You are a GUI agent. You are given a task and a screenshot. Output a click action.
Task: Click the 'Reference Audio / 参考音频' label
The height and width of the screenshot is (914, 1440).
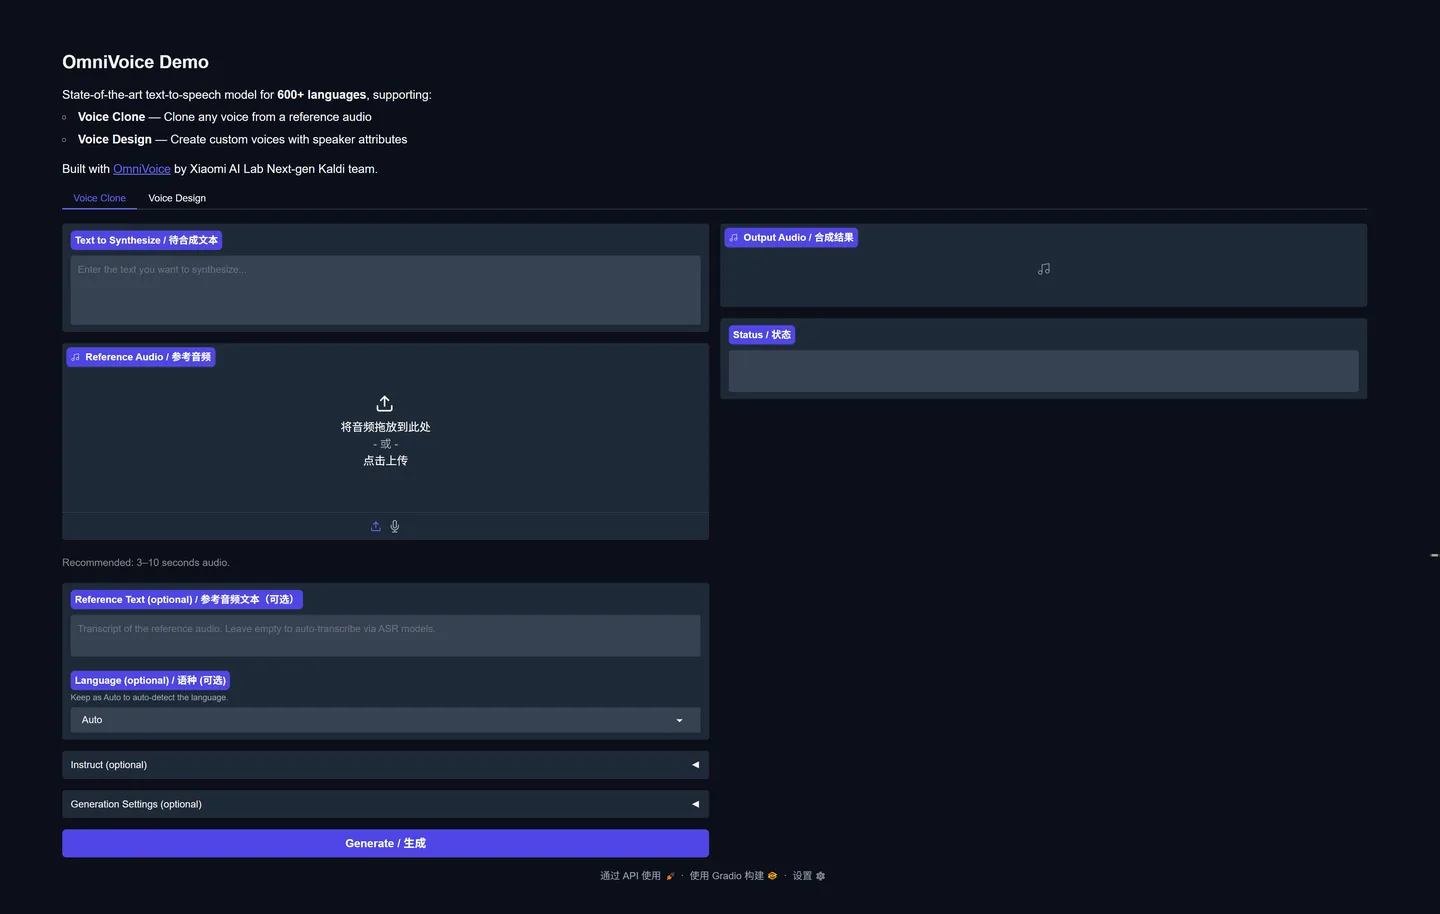point(141,357)
